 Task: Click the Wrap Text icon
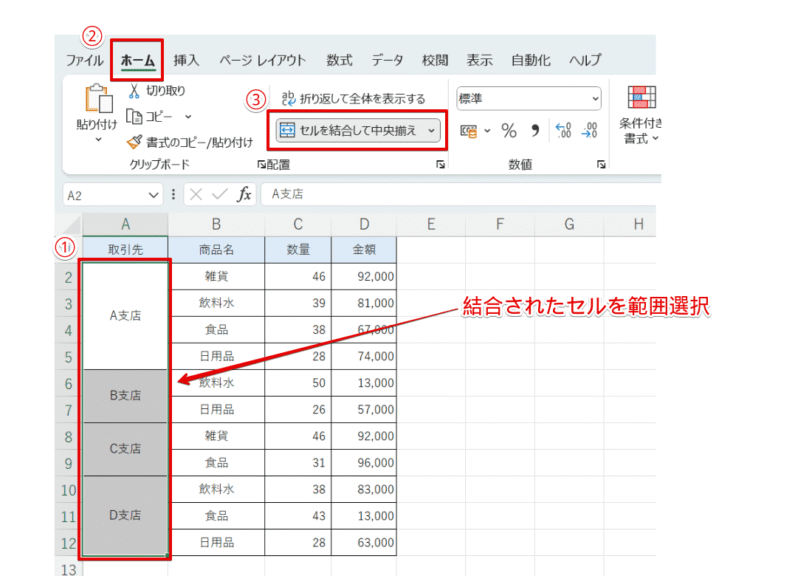click(x=288, y=98)
